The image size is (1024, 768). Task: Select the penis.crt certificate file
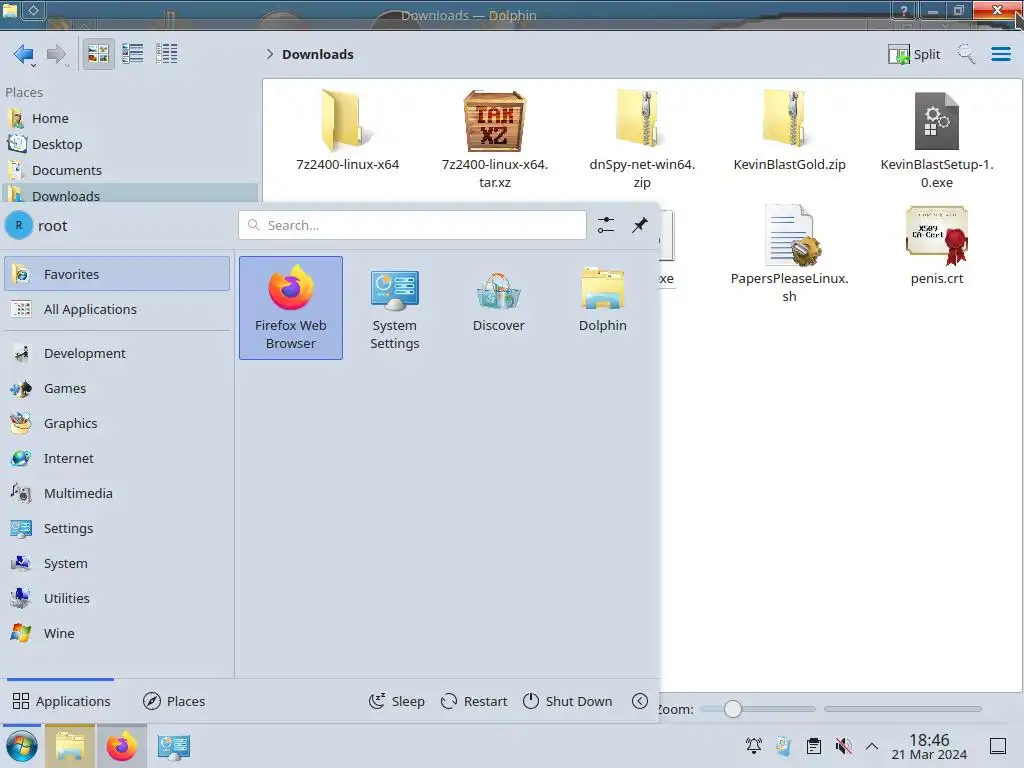936,246
